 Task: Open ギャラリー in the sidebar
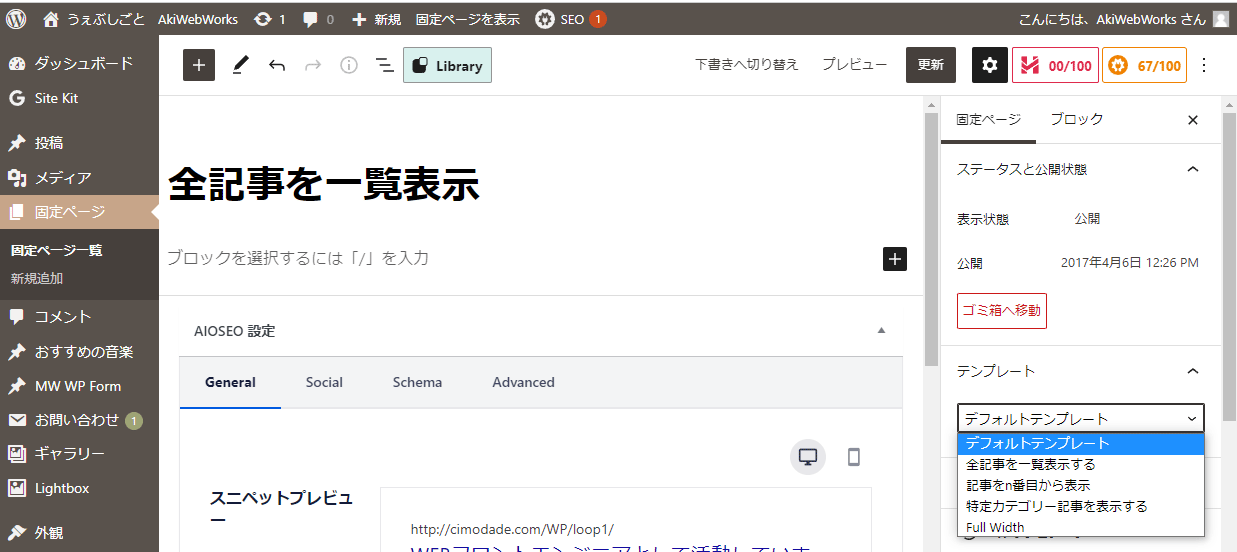[79, 454]
